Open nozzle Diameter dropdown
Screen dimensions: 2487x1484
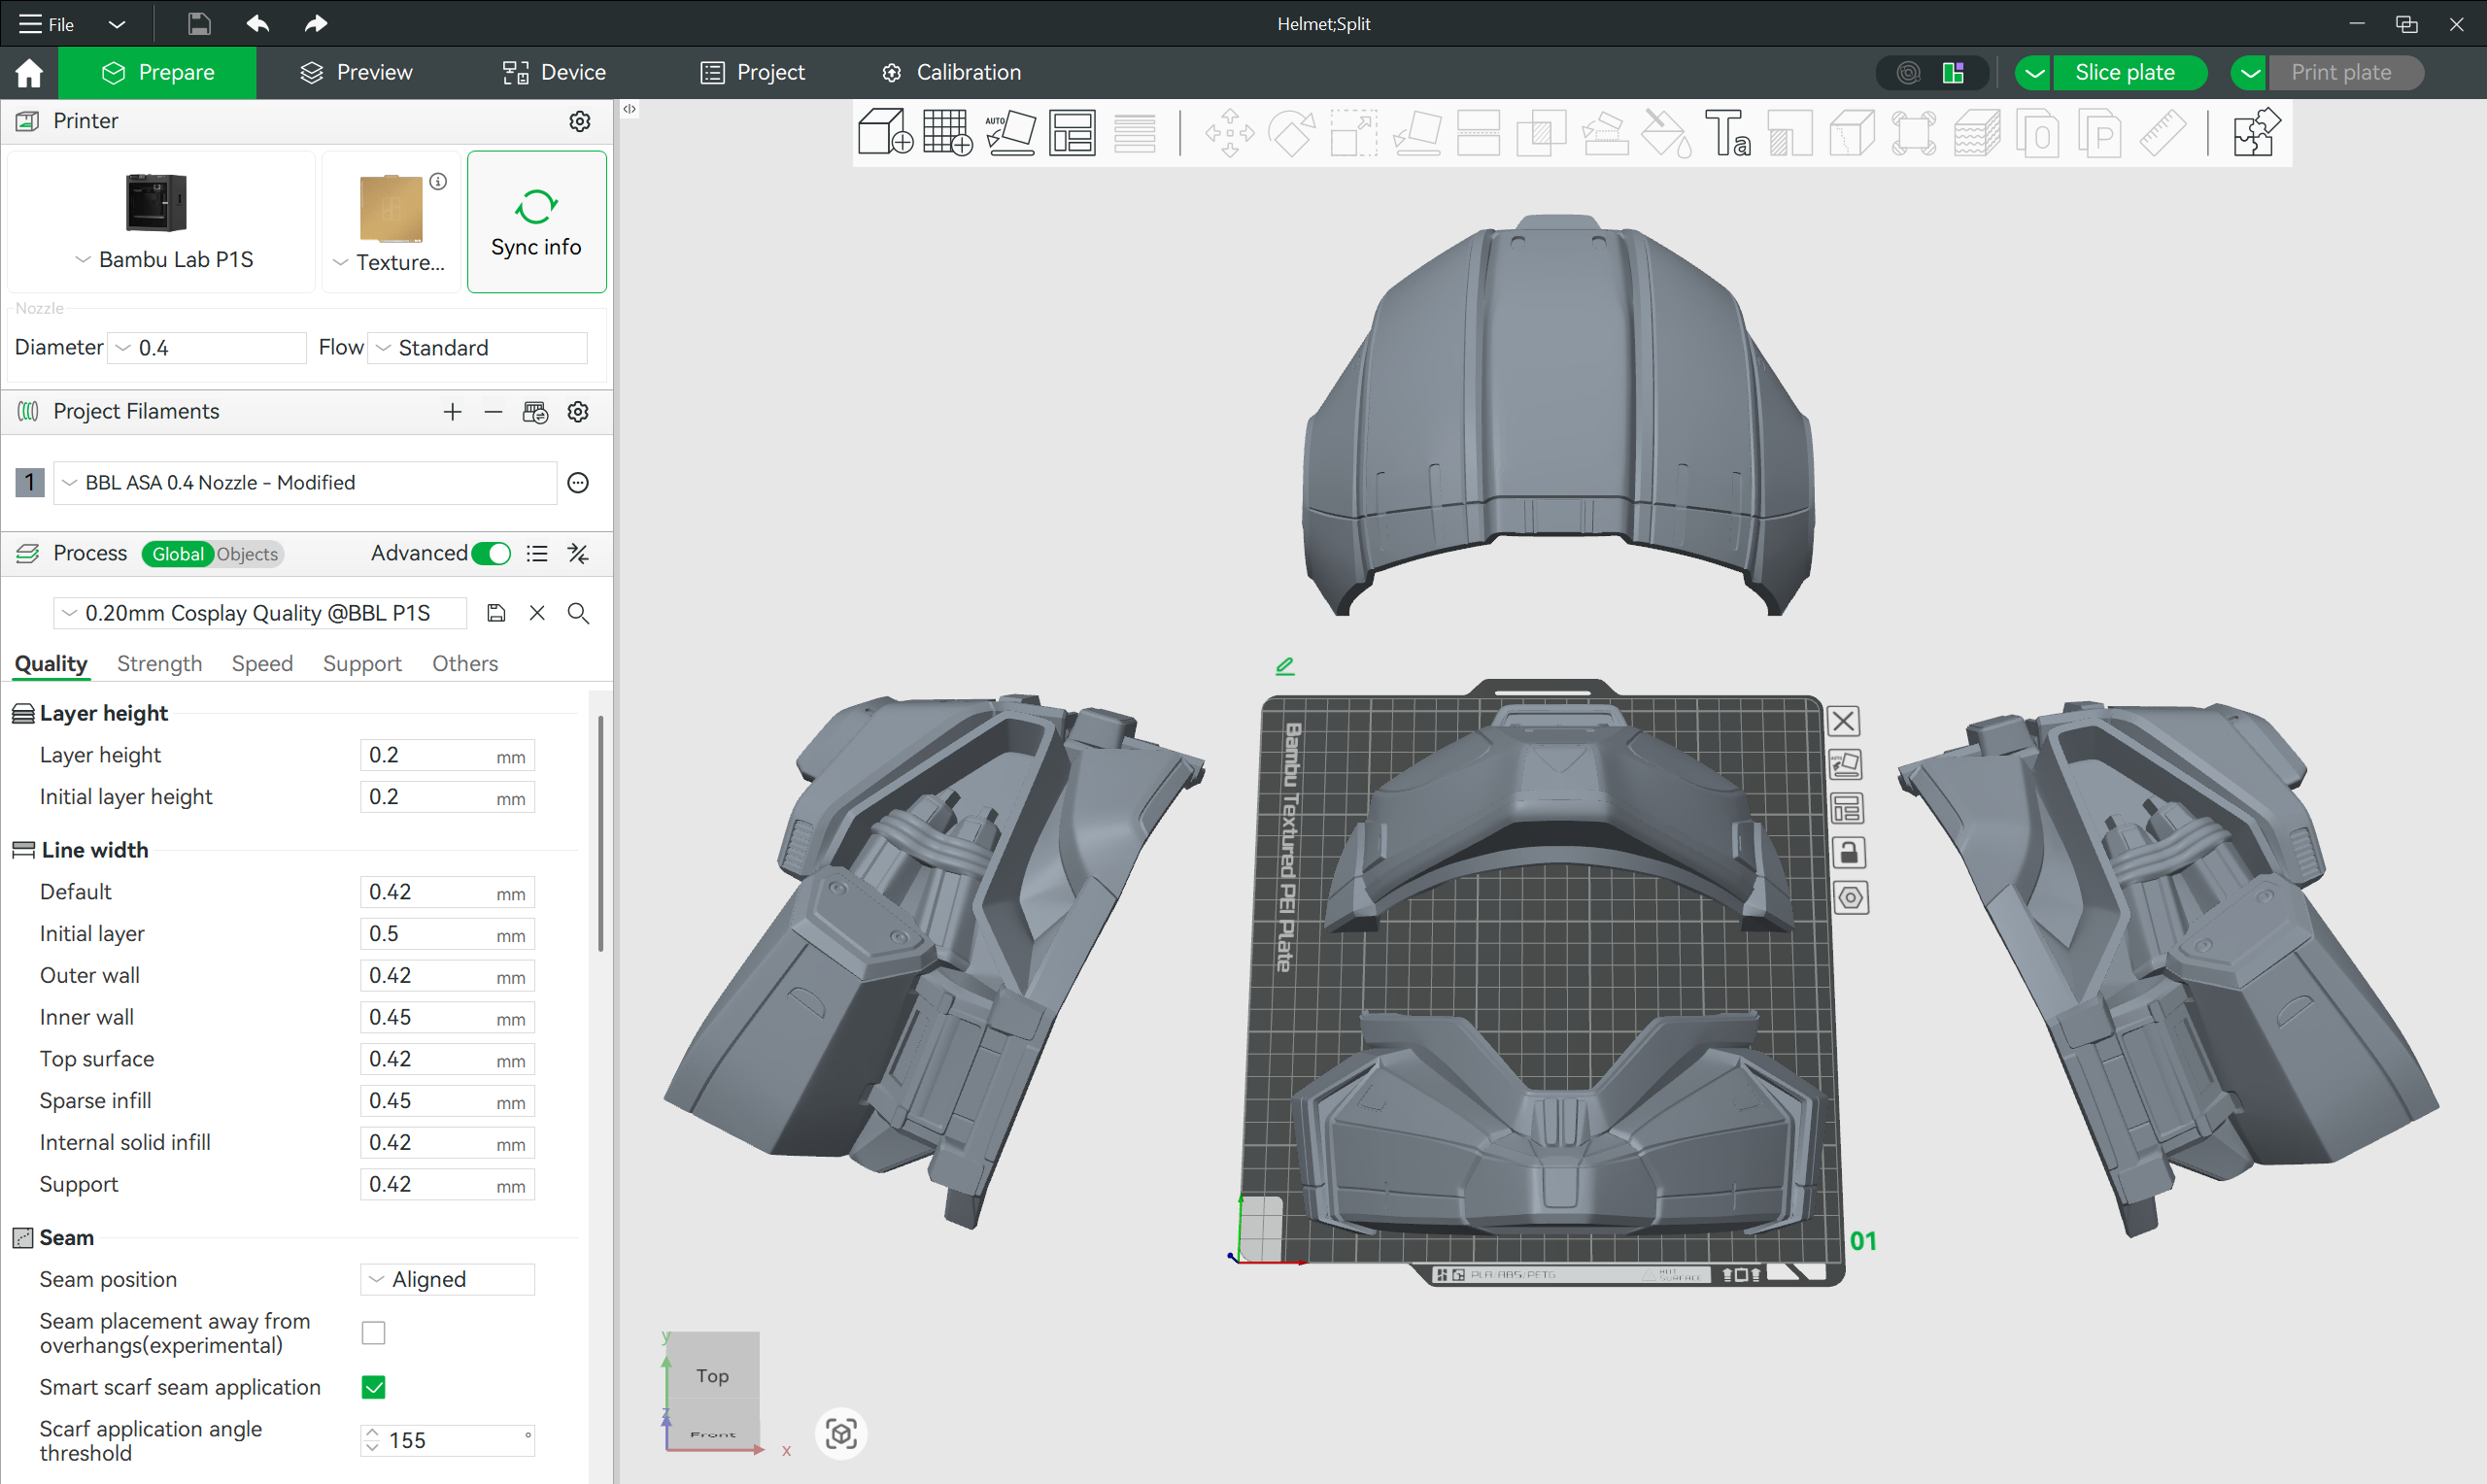(x=207, y=348)
